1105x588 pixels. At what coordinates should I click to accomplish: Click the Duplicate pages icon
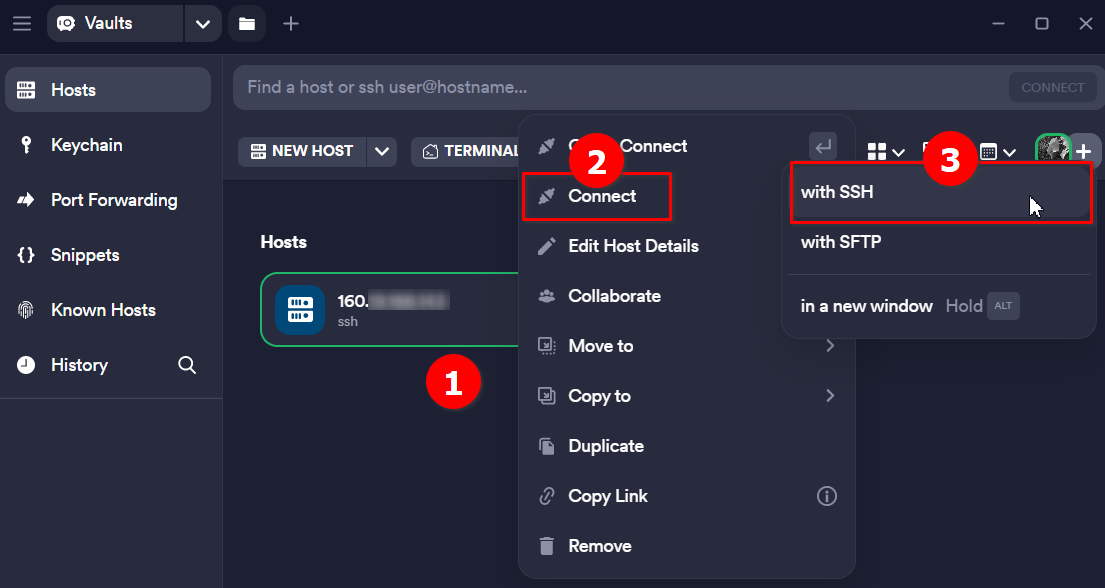(x=546, y=446)
